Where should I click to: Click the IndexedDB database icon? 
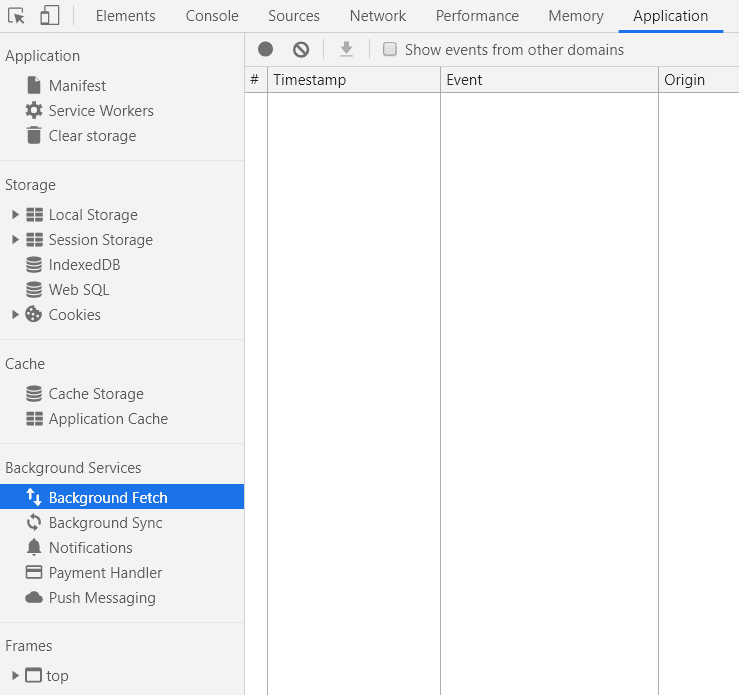click(34, 264)
